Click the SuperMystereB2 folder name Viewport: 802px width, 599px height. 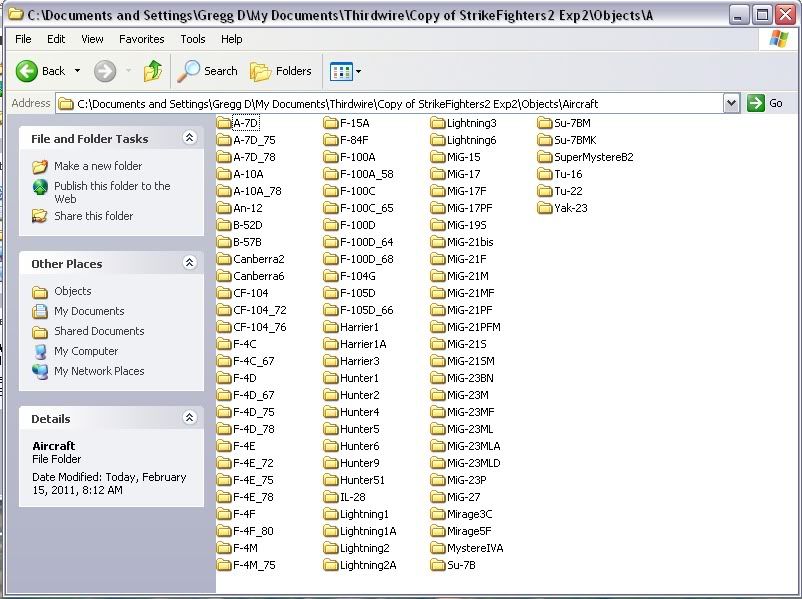pyautogui.click(x=594, y=157)
